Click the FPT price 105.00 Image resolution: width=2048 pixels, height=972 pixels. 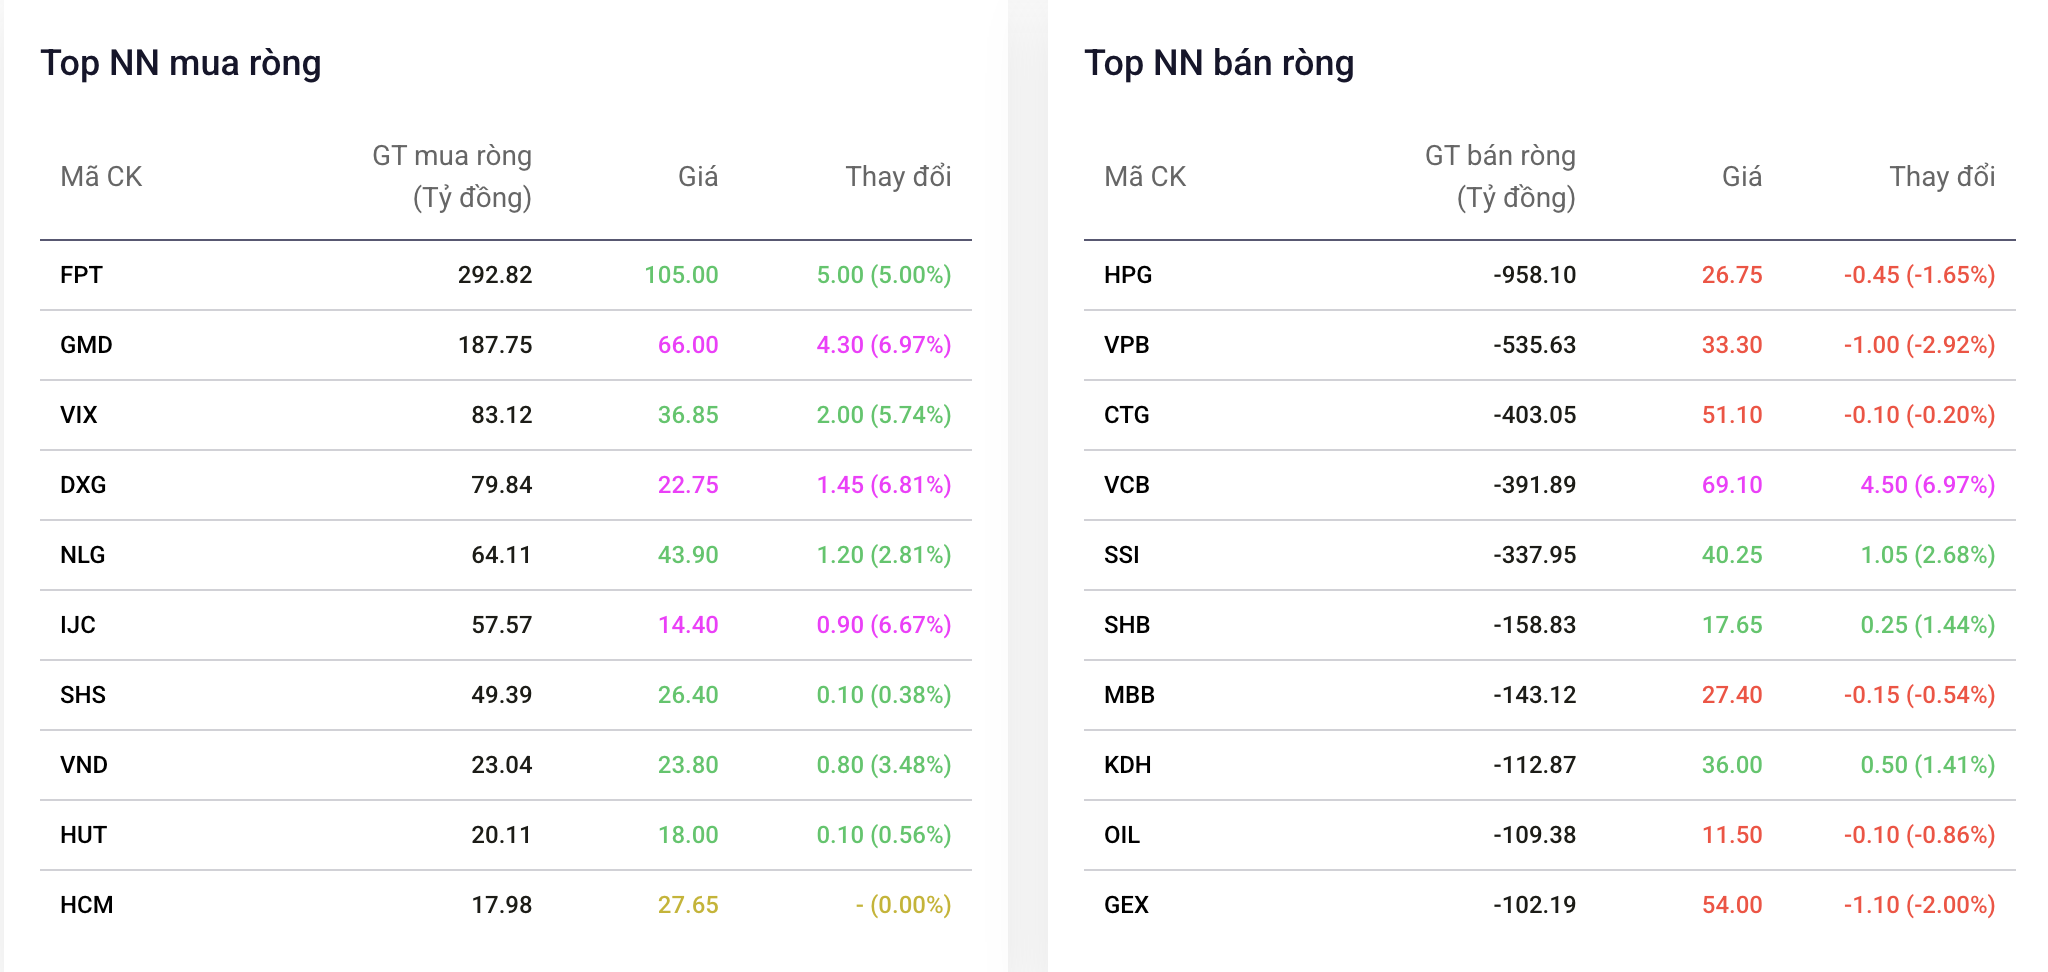tap(681, 275)
